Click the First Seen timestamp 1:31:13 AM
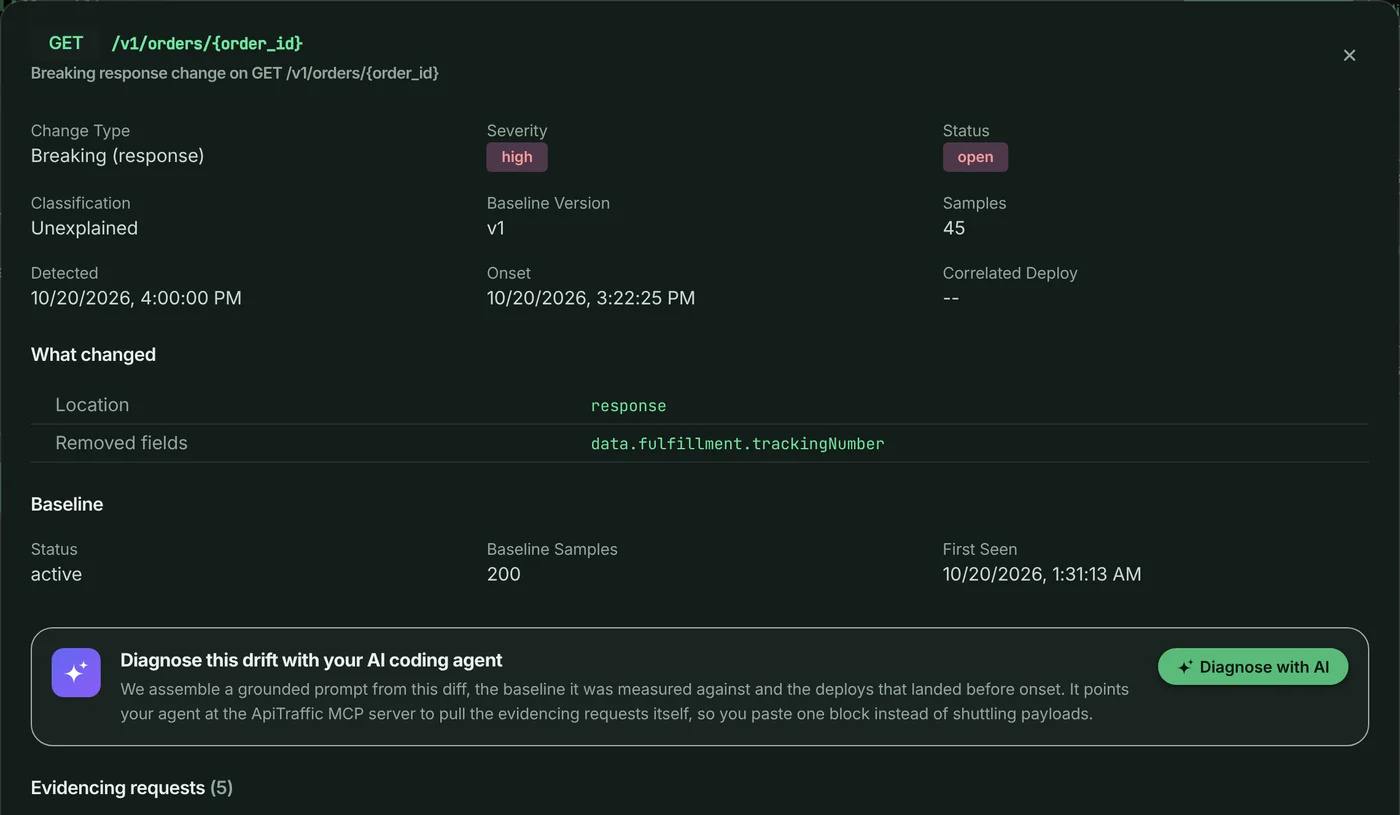Viewport: 1400px width, 815px height. (1042, 574)
